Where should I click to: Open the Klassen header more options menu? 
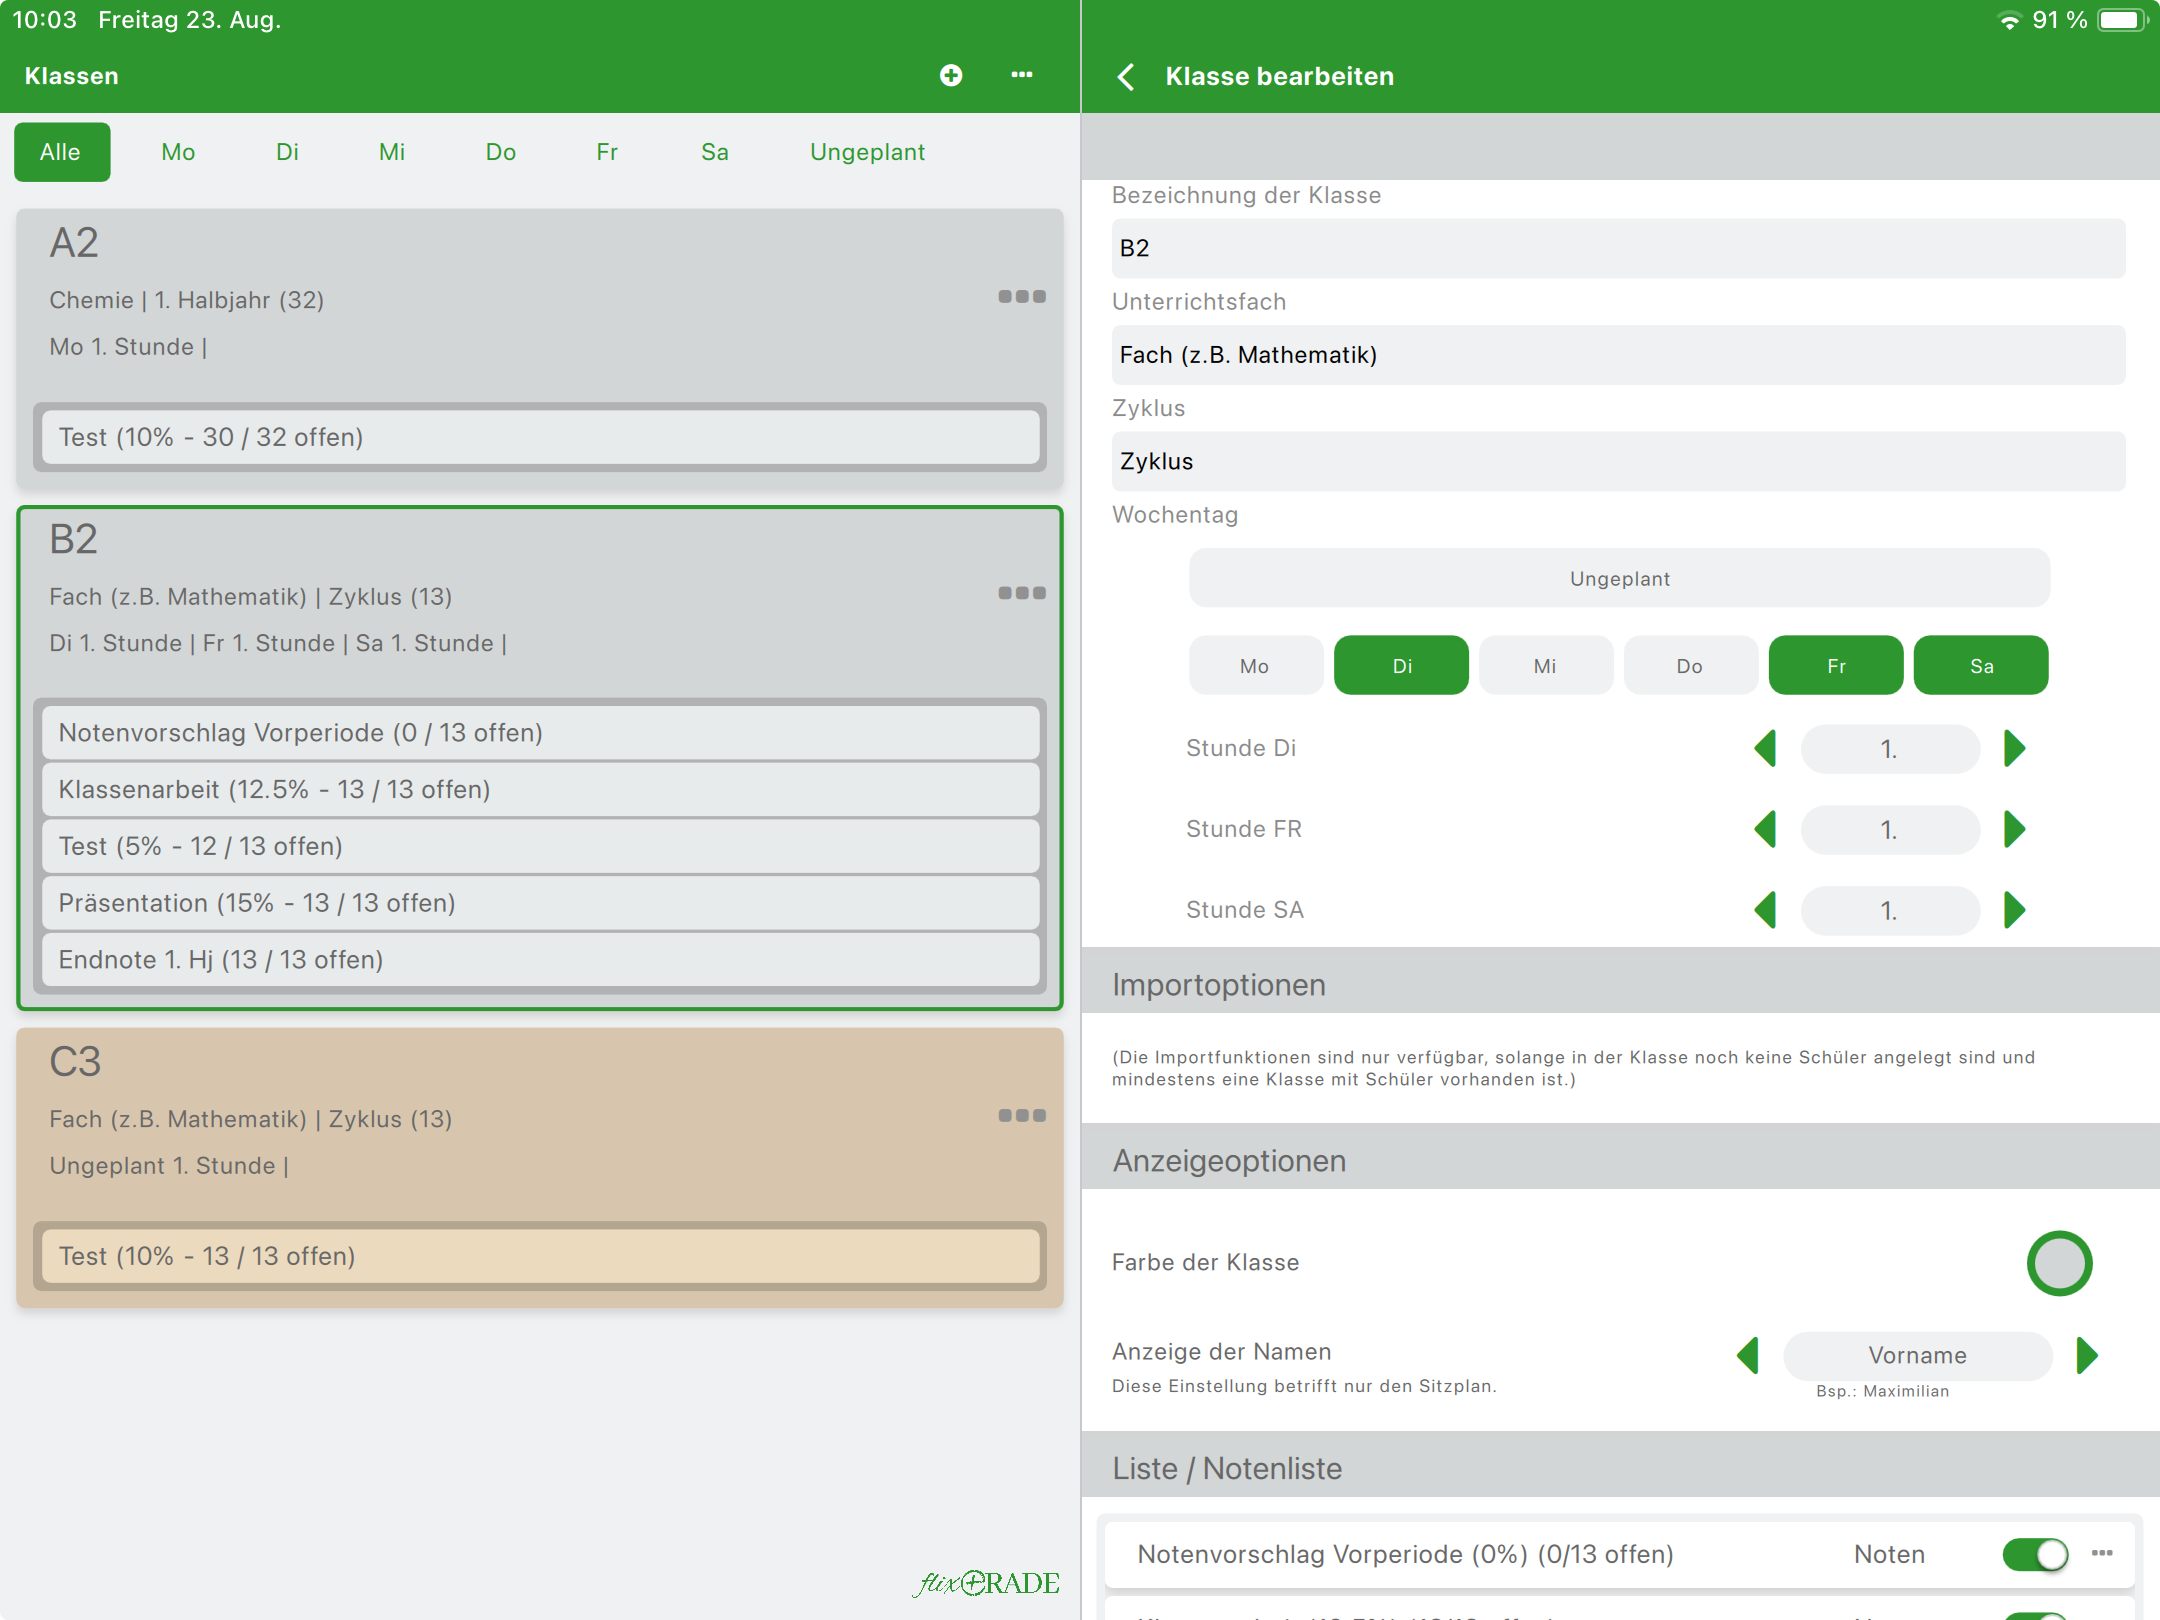pyautogui.click(x=1021, y=75)
